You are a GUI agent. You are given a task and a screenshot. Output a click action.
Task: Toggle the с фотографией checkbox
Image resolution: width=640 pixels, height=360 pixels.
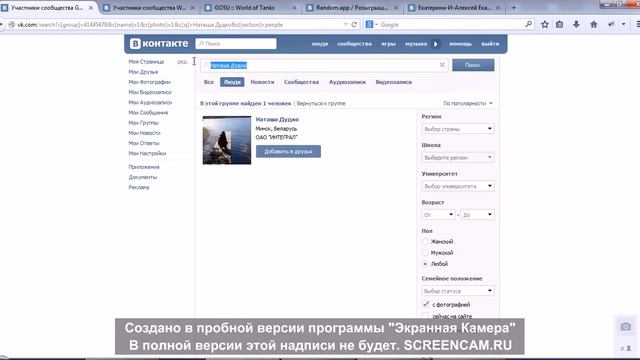(425, 304)
